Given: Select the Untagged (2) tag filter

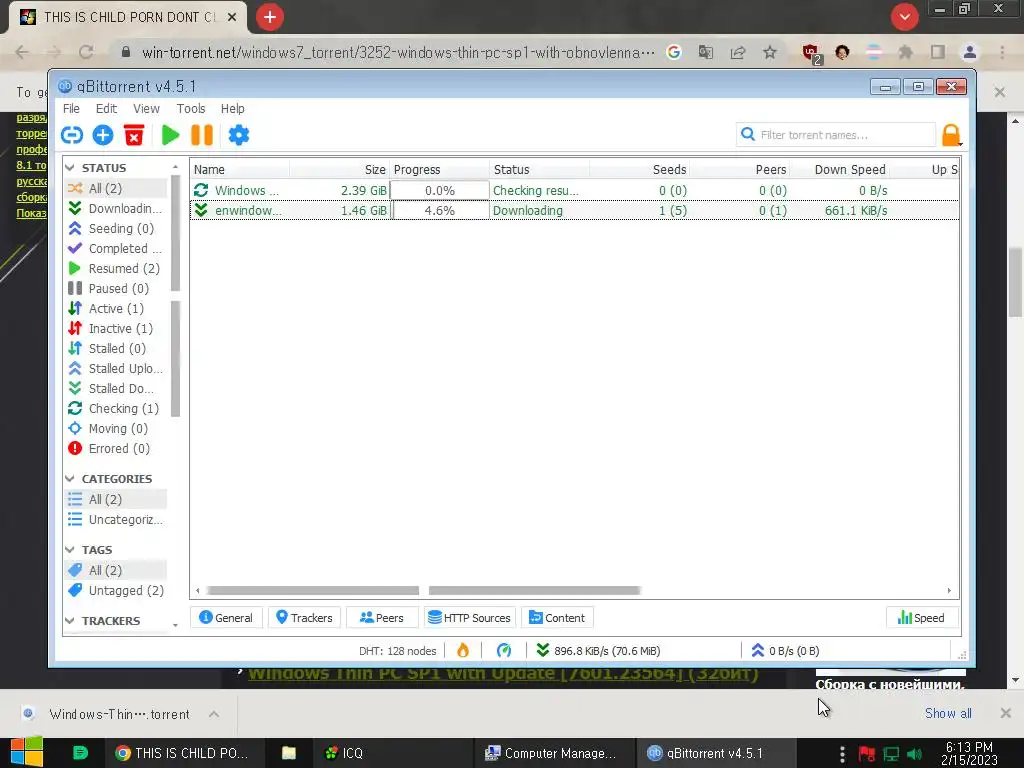Looking at the screenshot, I should 116,590.
